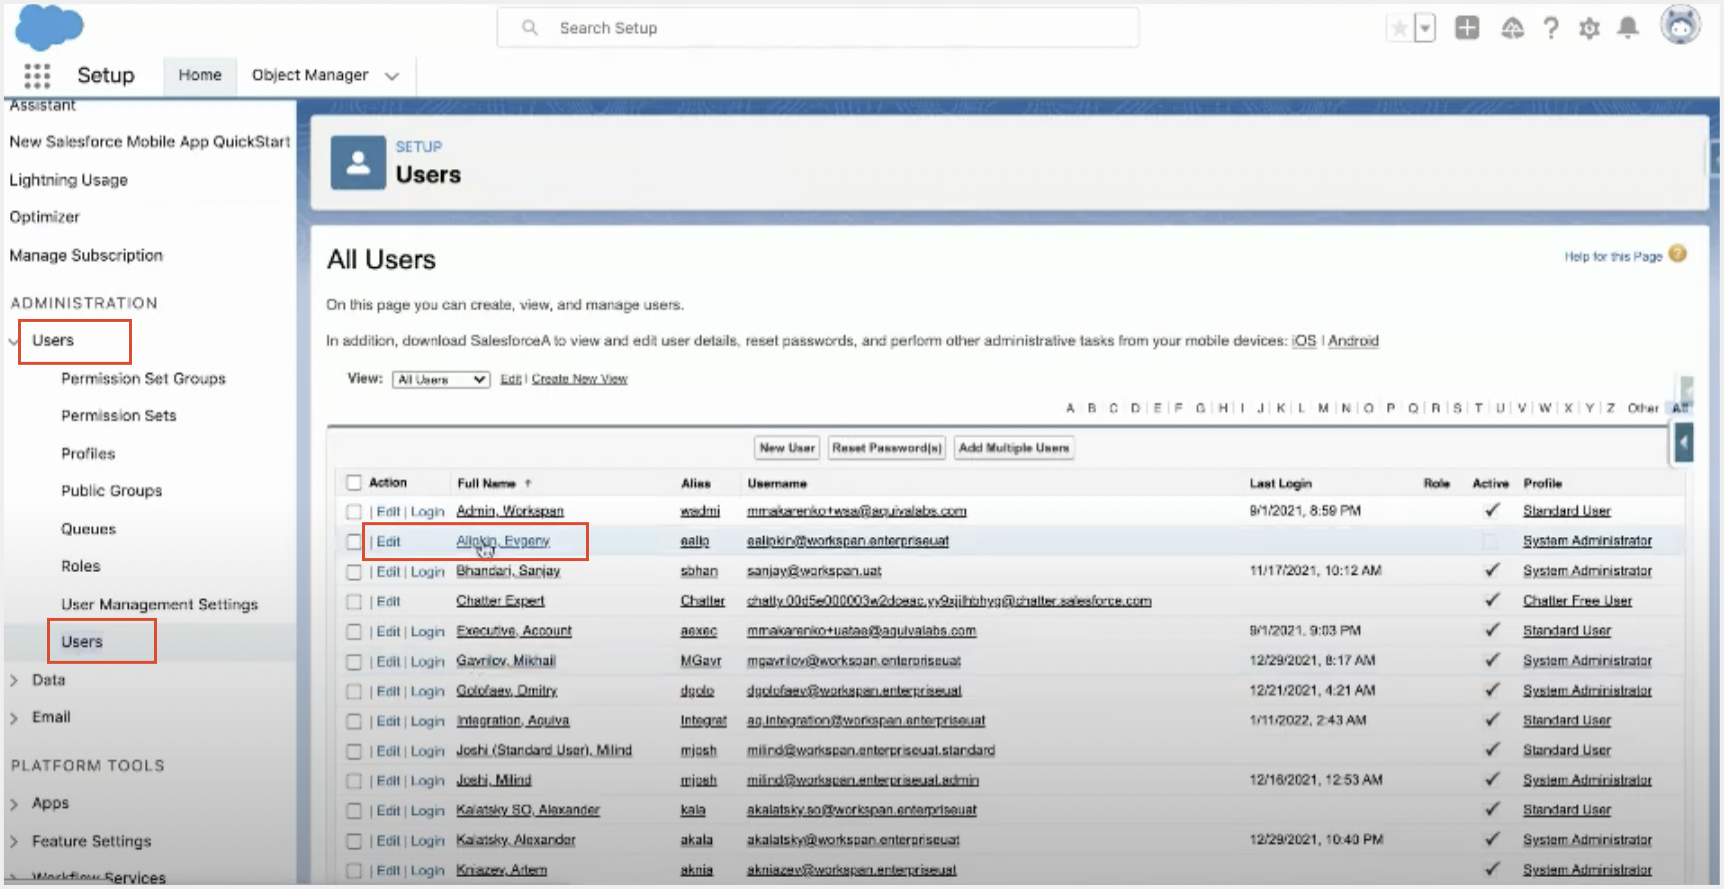Open user Gavrilov, Mikhail
Viewport: 1724px width, 889px height.
click(x=506, y=661)
